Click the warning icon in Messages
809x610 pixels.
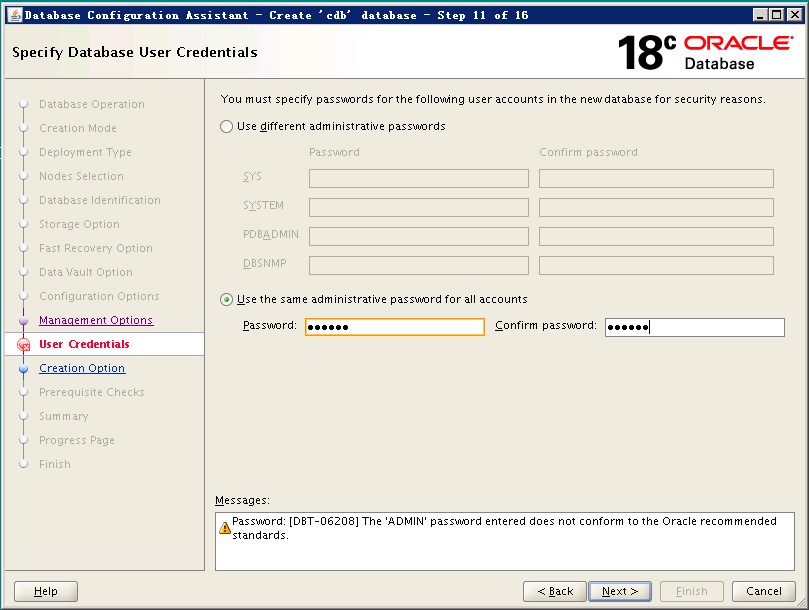224,528
